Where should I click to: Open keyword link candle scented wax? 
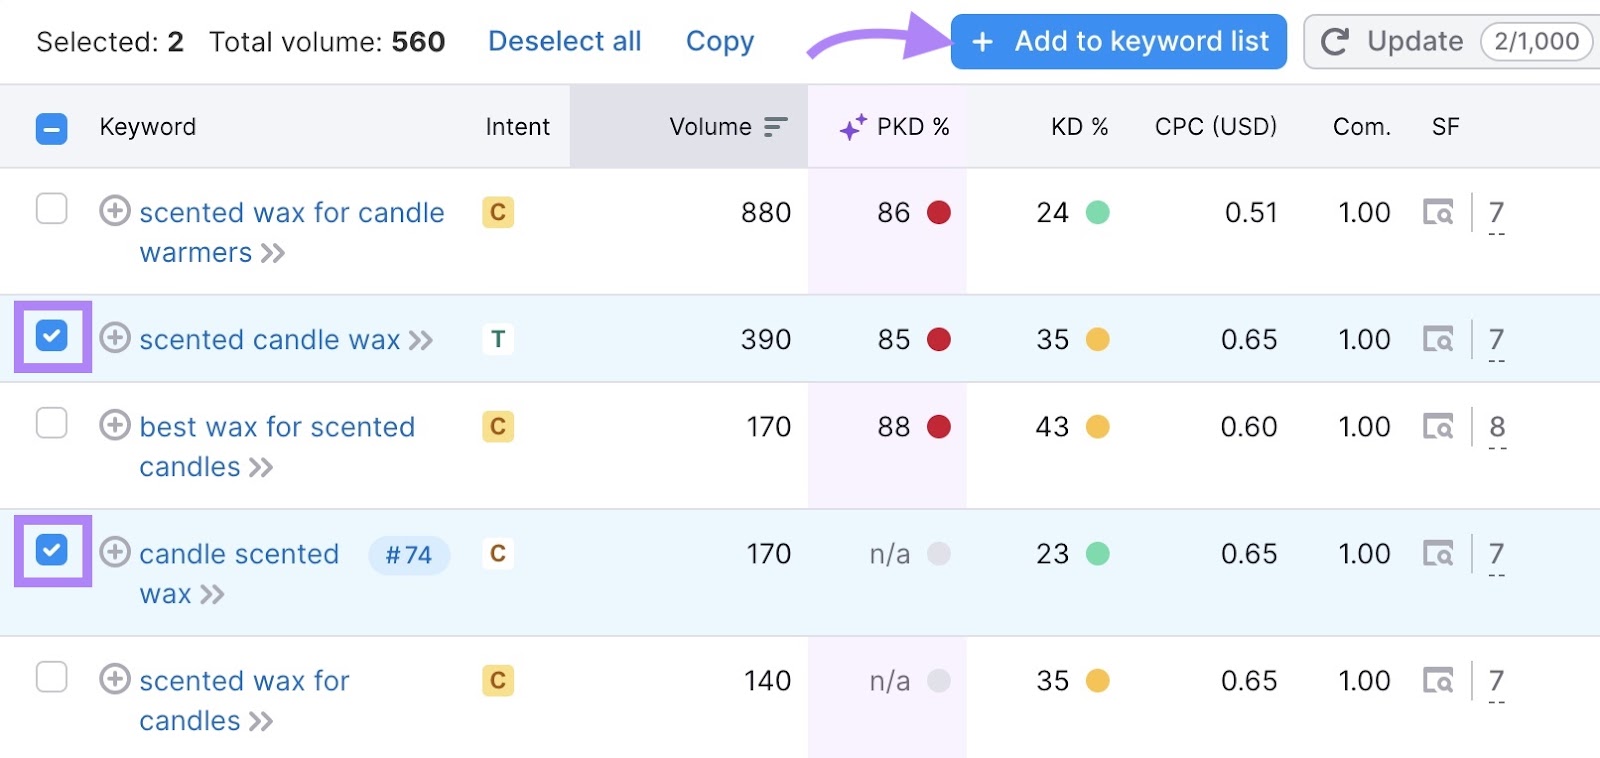click(x=239, y=573)
